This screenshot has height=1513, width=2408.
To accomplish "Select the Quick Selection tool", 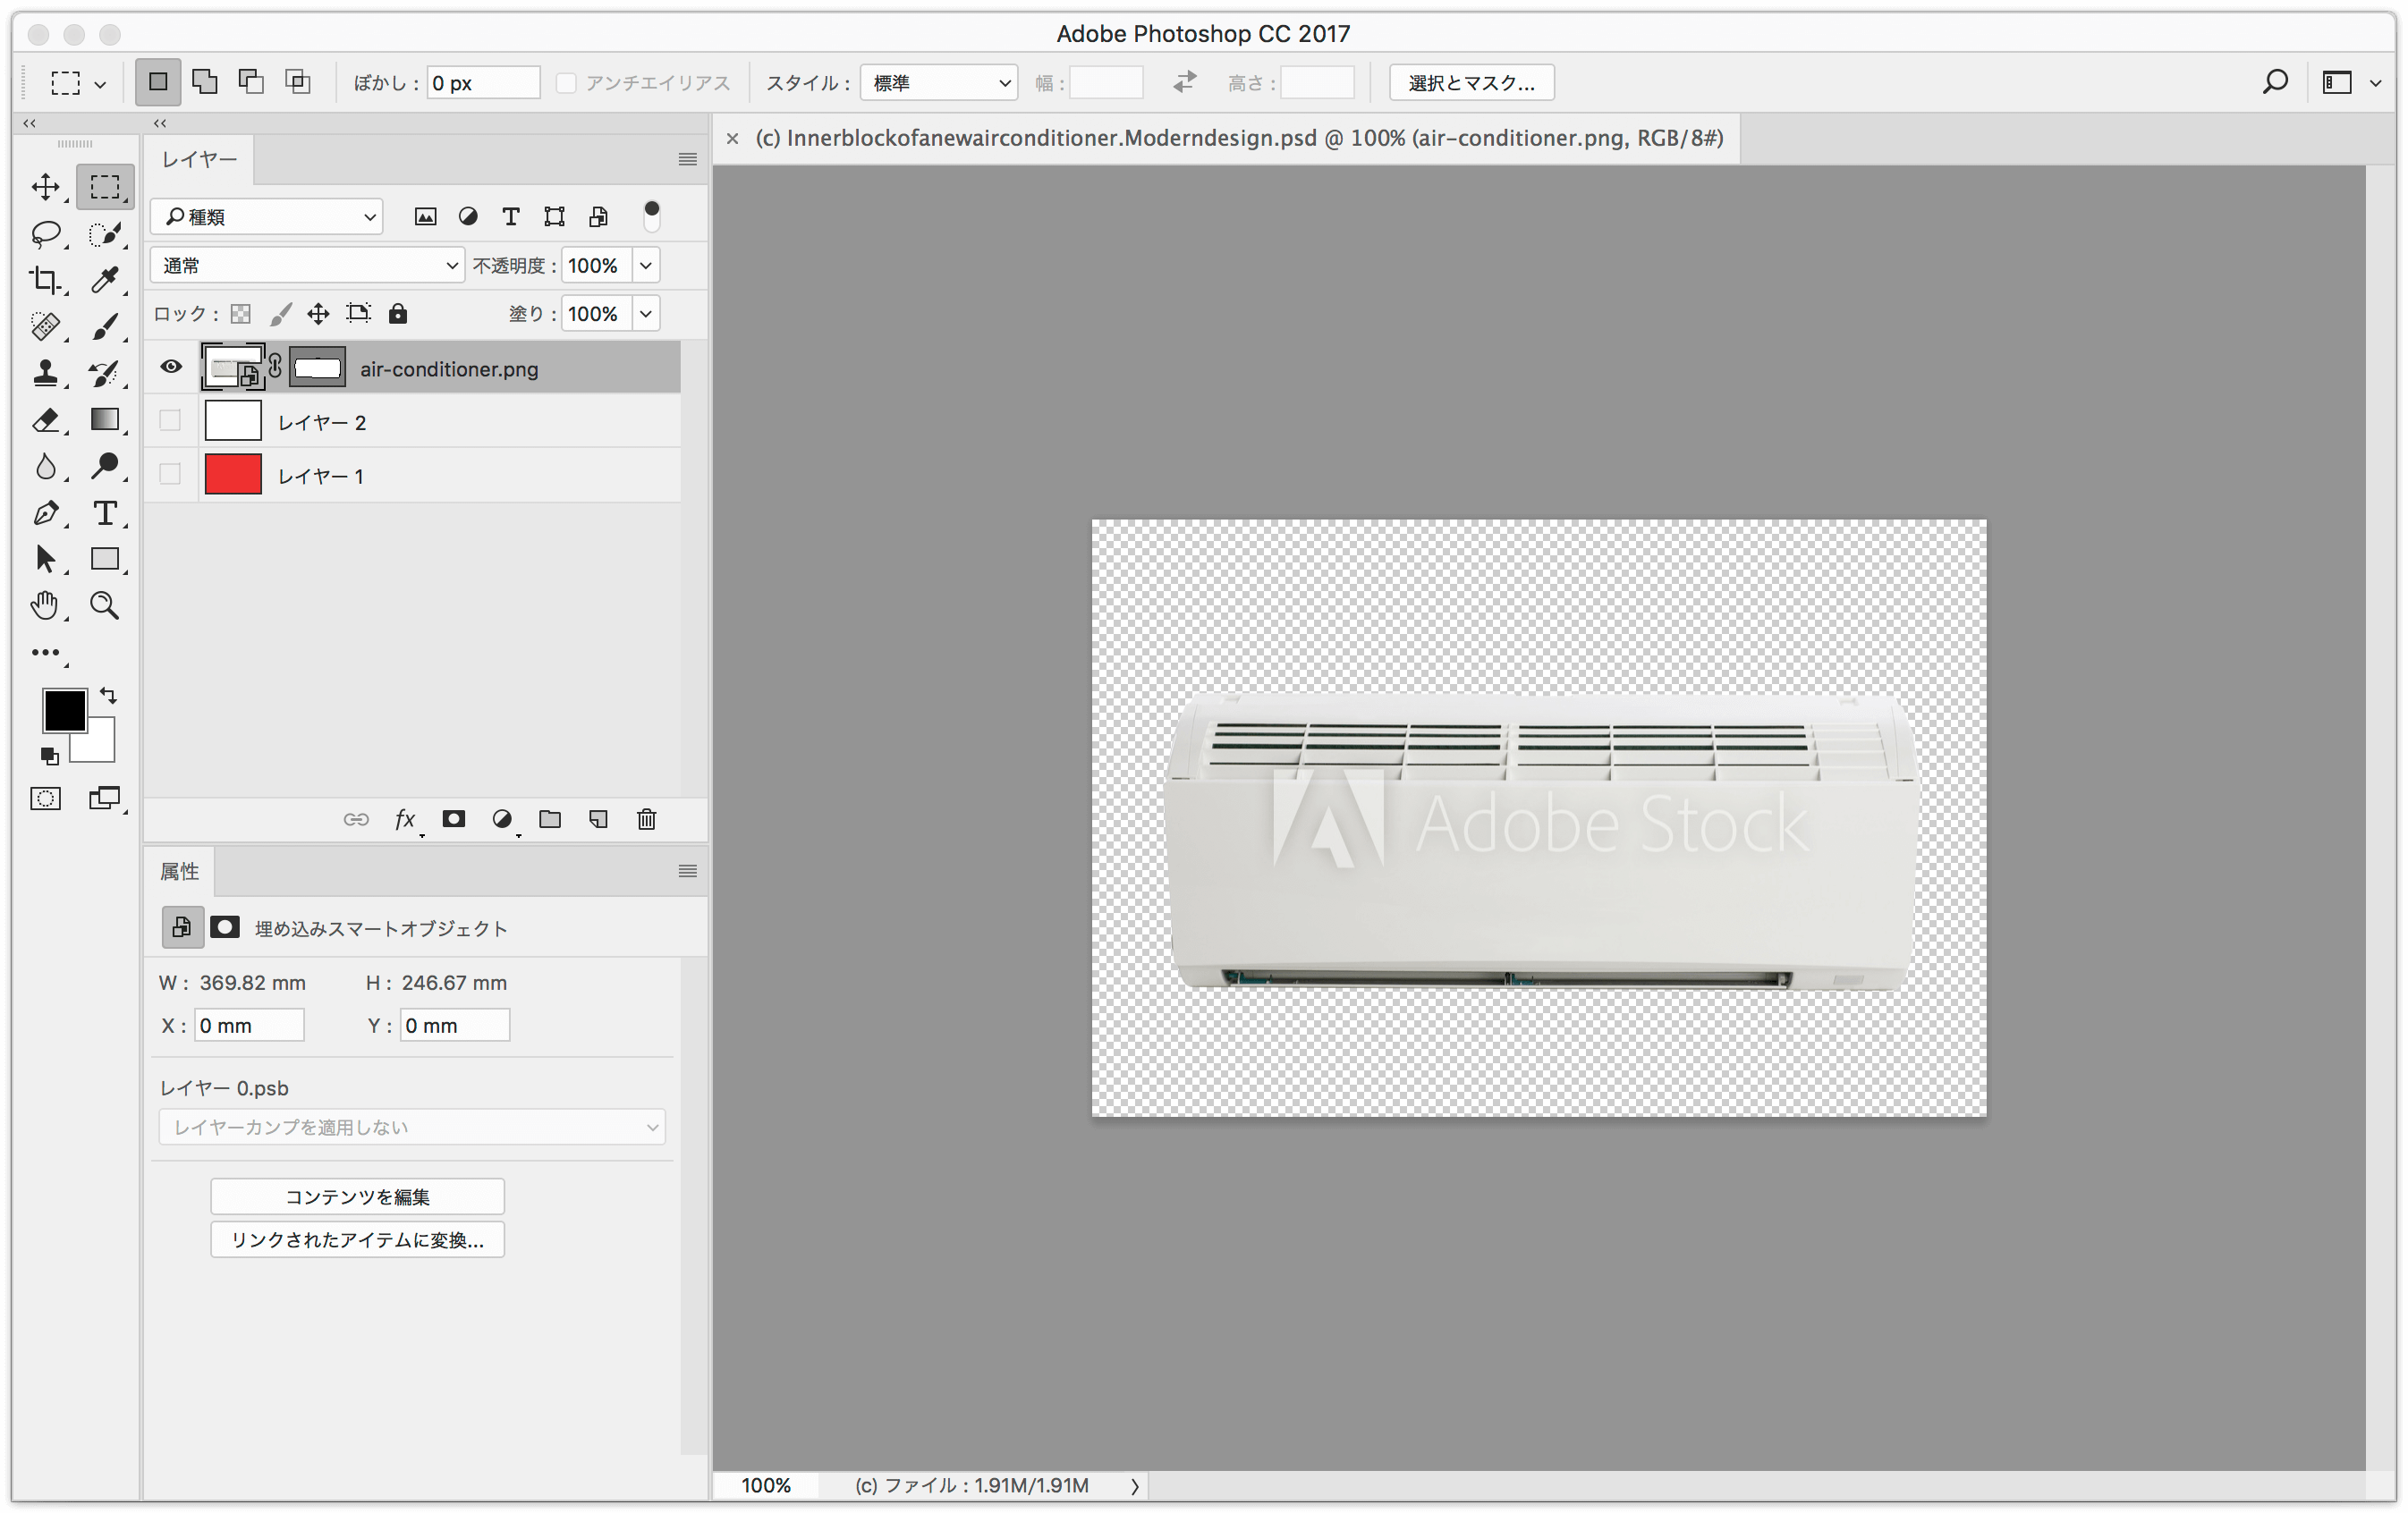I will pyautogui.click(x=105, y=234).
